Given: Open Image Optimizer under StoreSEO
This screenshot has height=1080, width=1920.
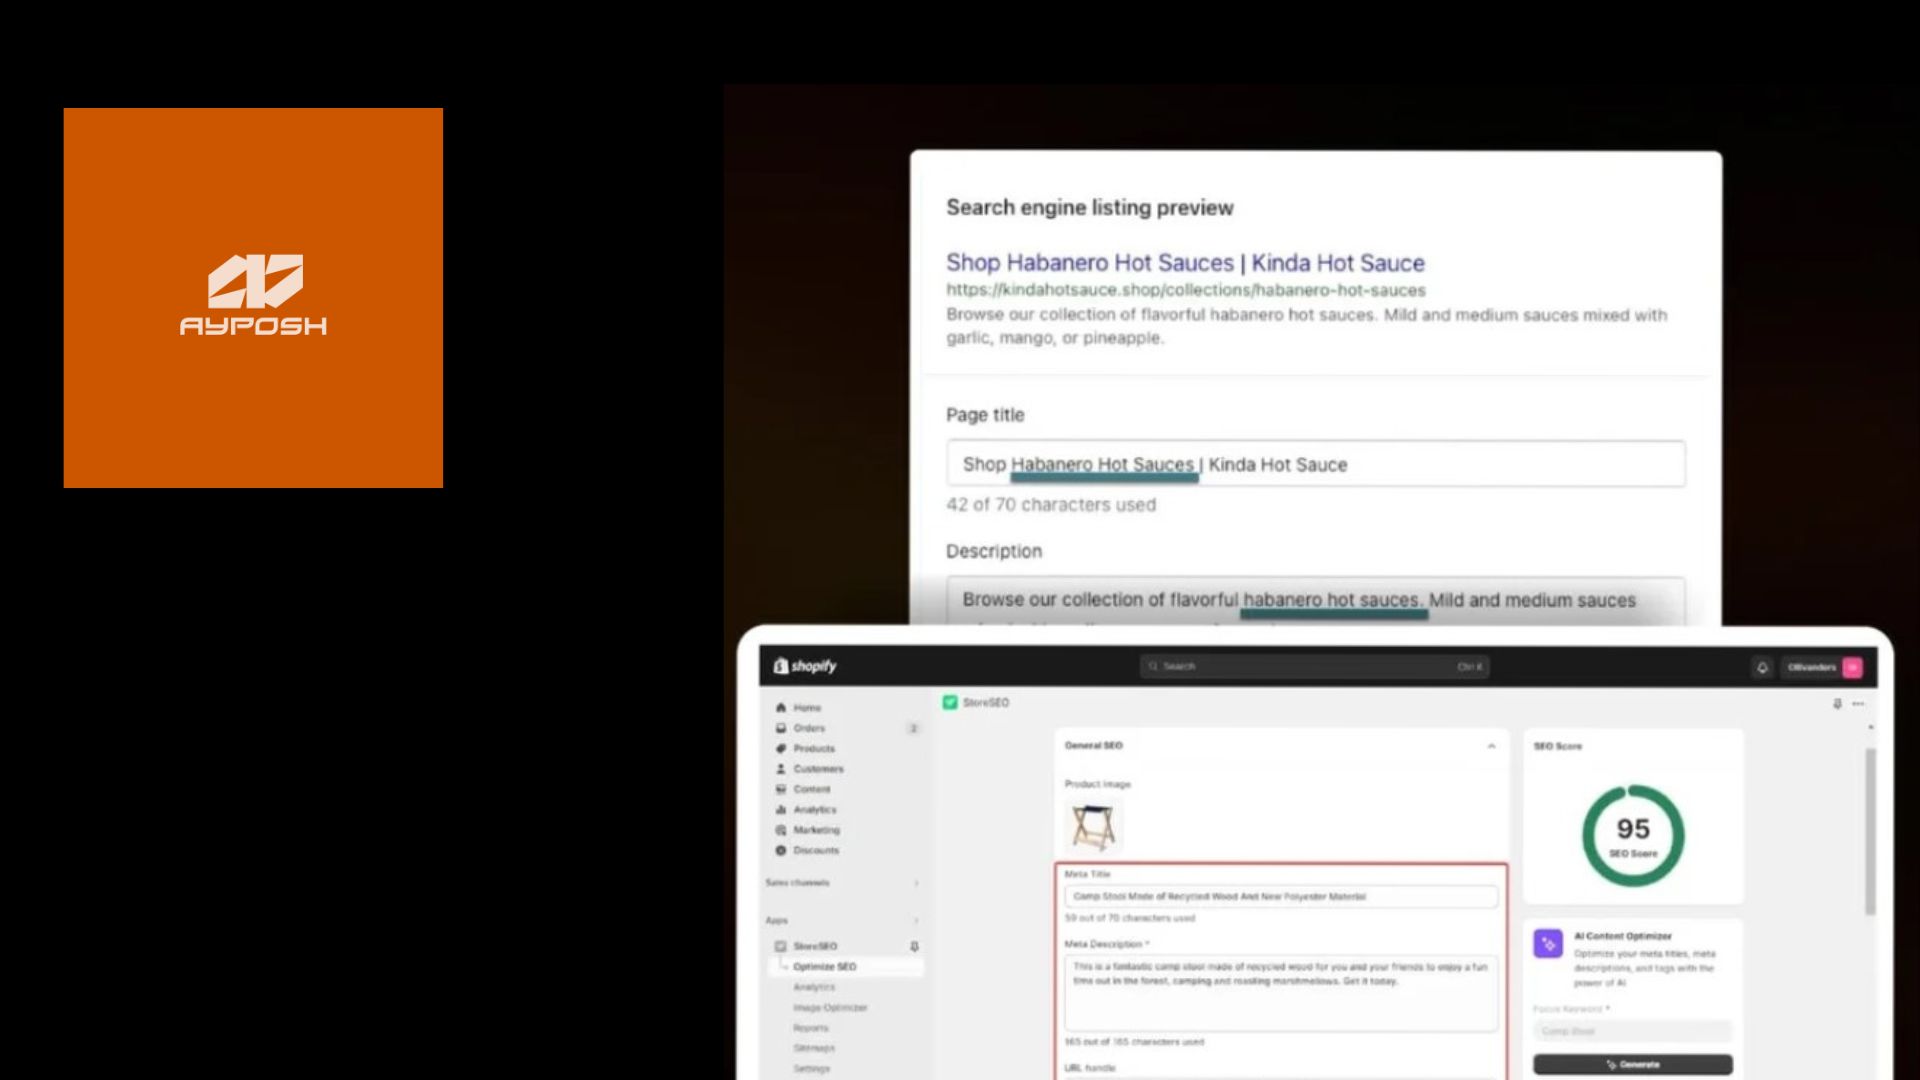Looking at the screenshot, I should [830, 1008].
